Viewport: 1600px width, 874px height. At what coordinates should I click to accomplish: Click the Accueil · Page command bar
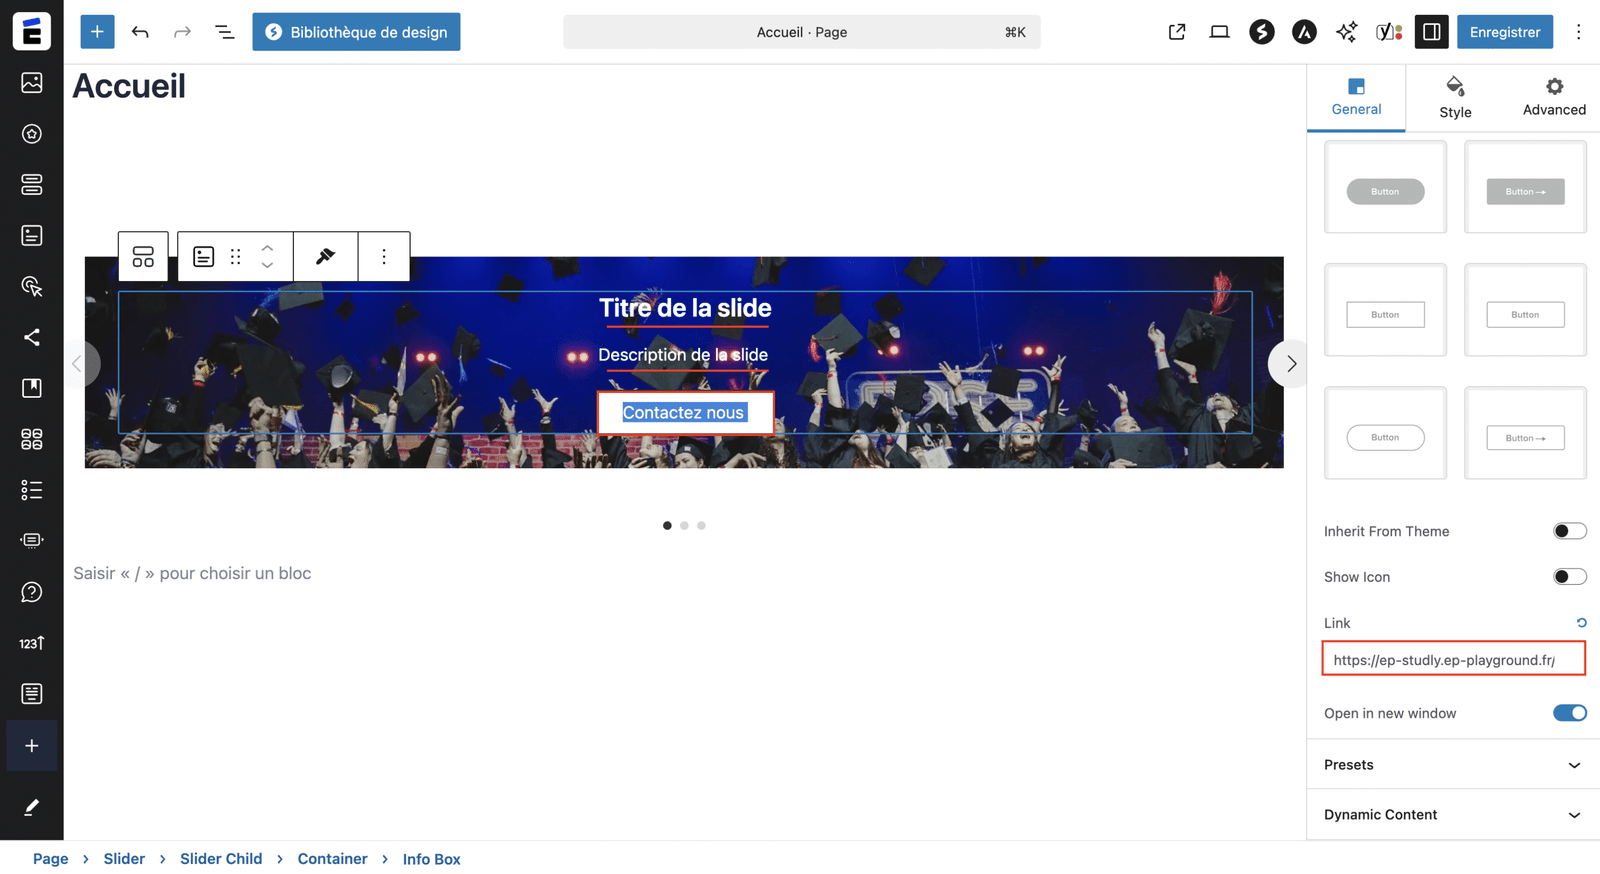click(x=801, y=32)
